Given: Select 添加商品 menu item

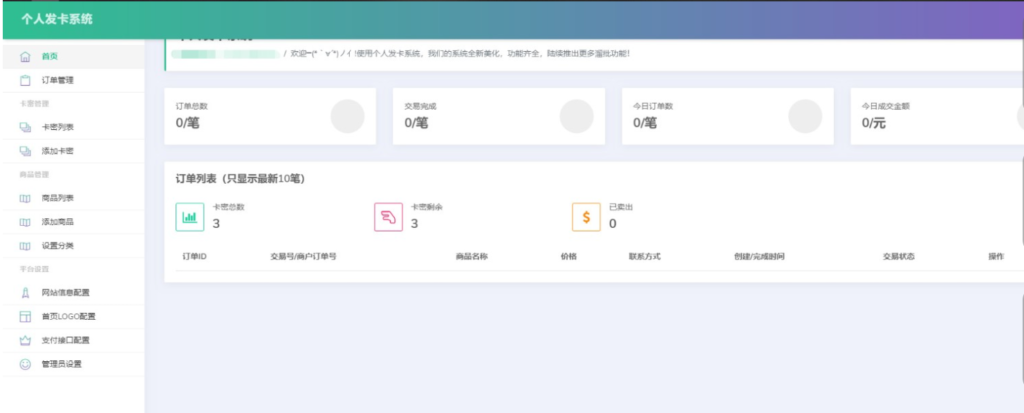Looking at the screenshot, I should [72, 222].
